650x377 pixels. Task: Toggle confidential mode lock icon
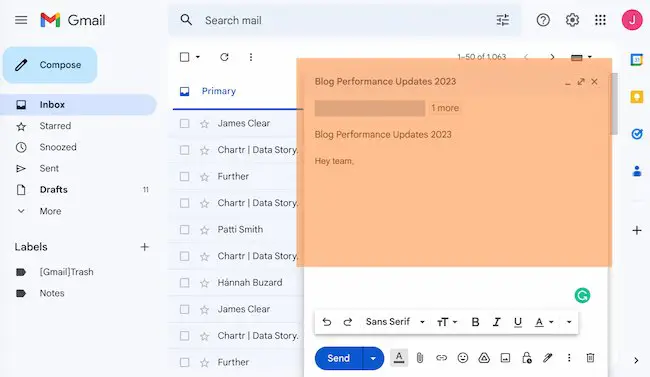[x=526, y=358]
